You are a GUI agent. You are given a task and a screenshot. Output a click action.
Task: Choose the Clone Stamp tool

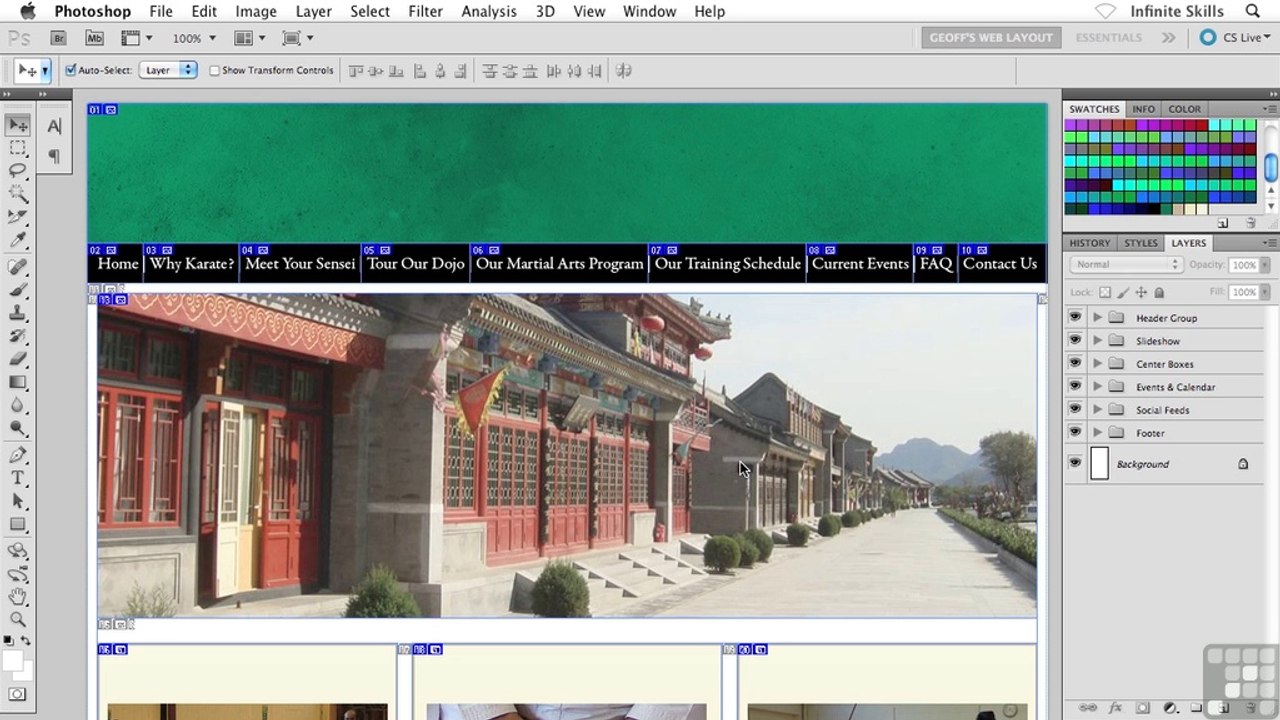coord(18,313)
